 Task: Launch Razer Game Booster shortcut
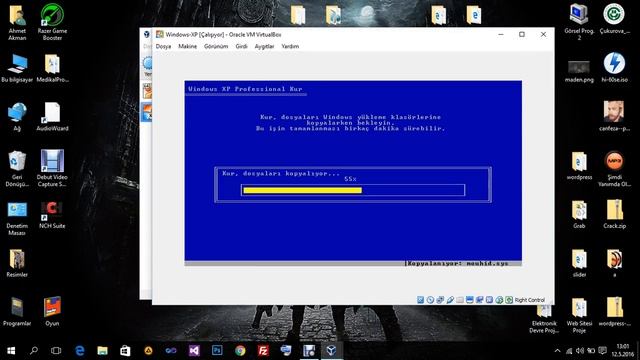tap(52, 22)
